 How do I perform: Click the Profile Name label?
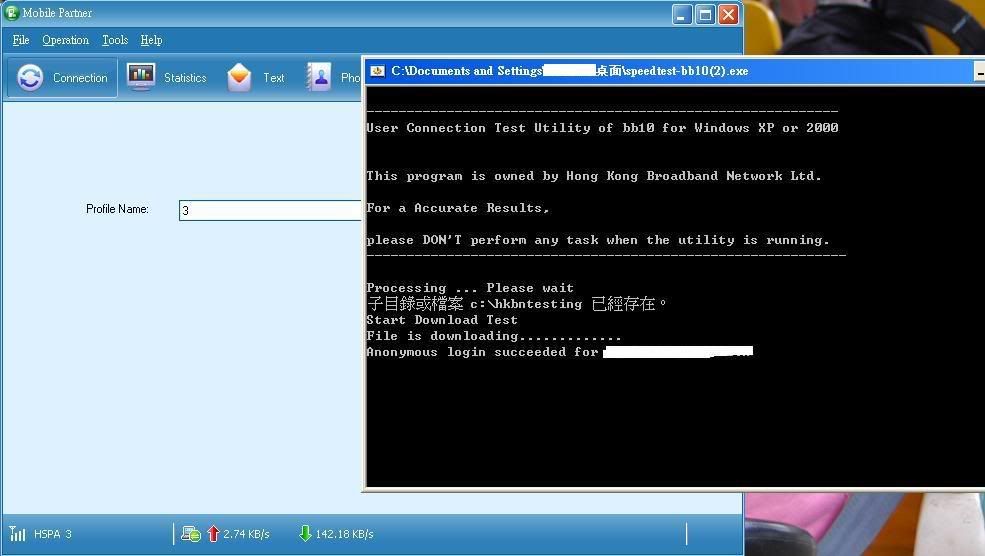tap(117, 209)
